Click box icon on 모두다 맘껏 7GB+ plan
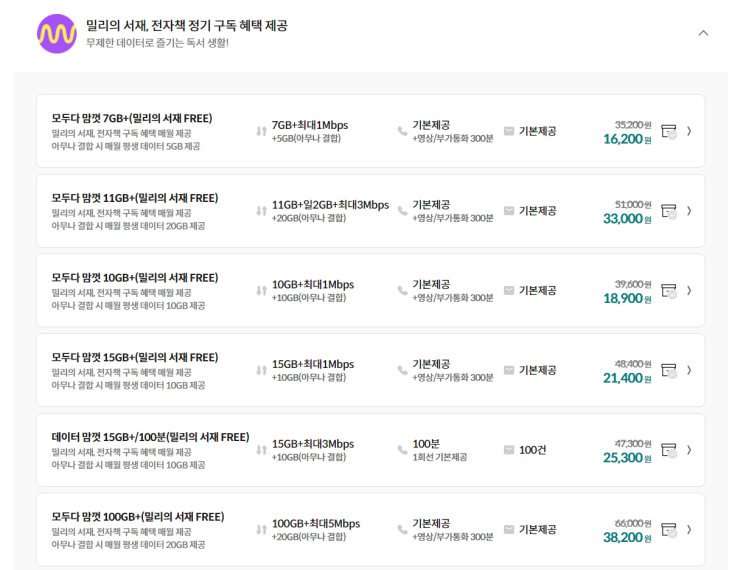Viewport: 743px width, 570px height. [669, 131]
